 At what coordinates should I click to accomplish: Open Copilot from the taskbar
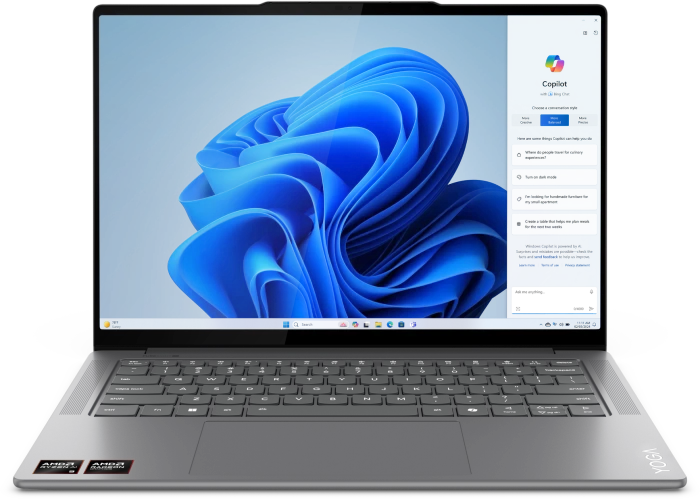(x=355, y=324)
